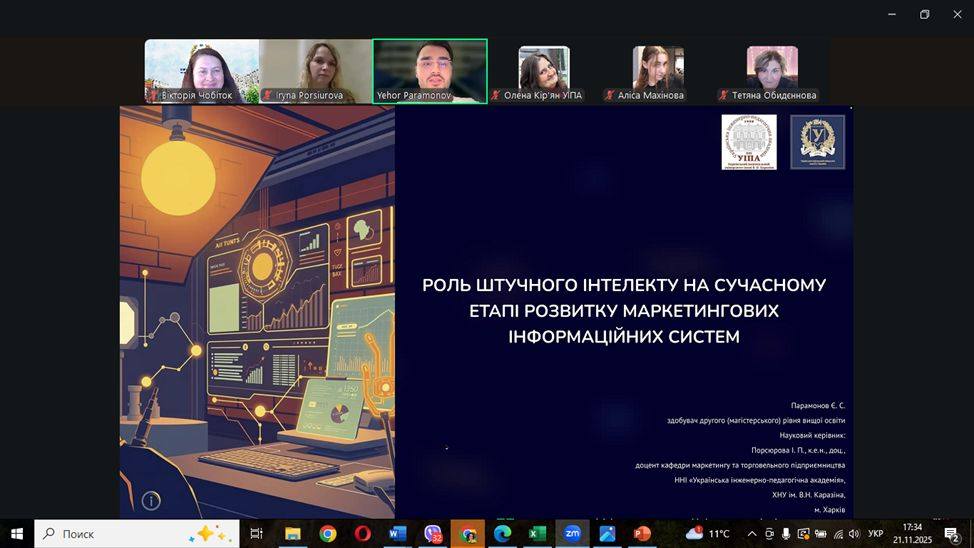Viewport: 974px width, 548px height.
Task: Switch to Opera browser in taskbar
Action: (362, 534)
